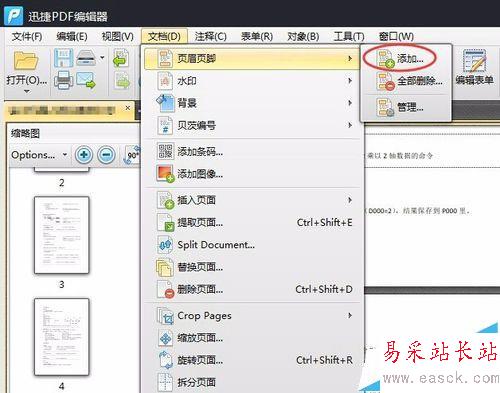500x393 pixels.
Task: Click the green back-arrow document icon
Action: click(x=121, y=58)
